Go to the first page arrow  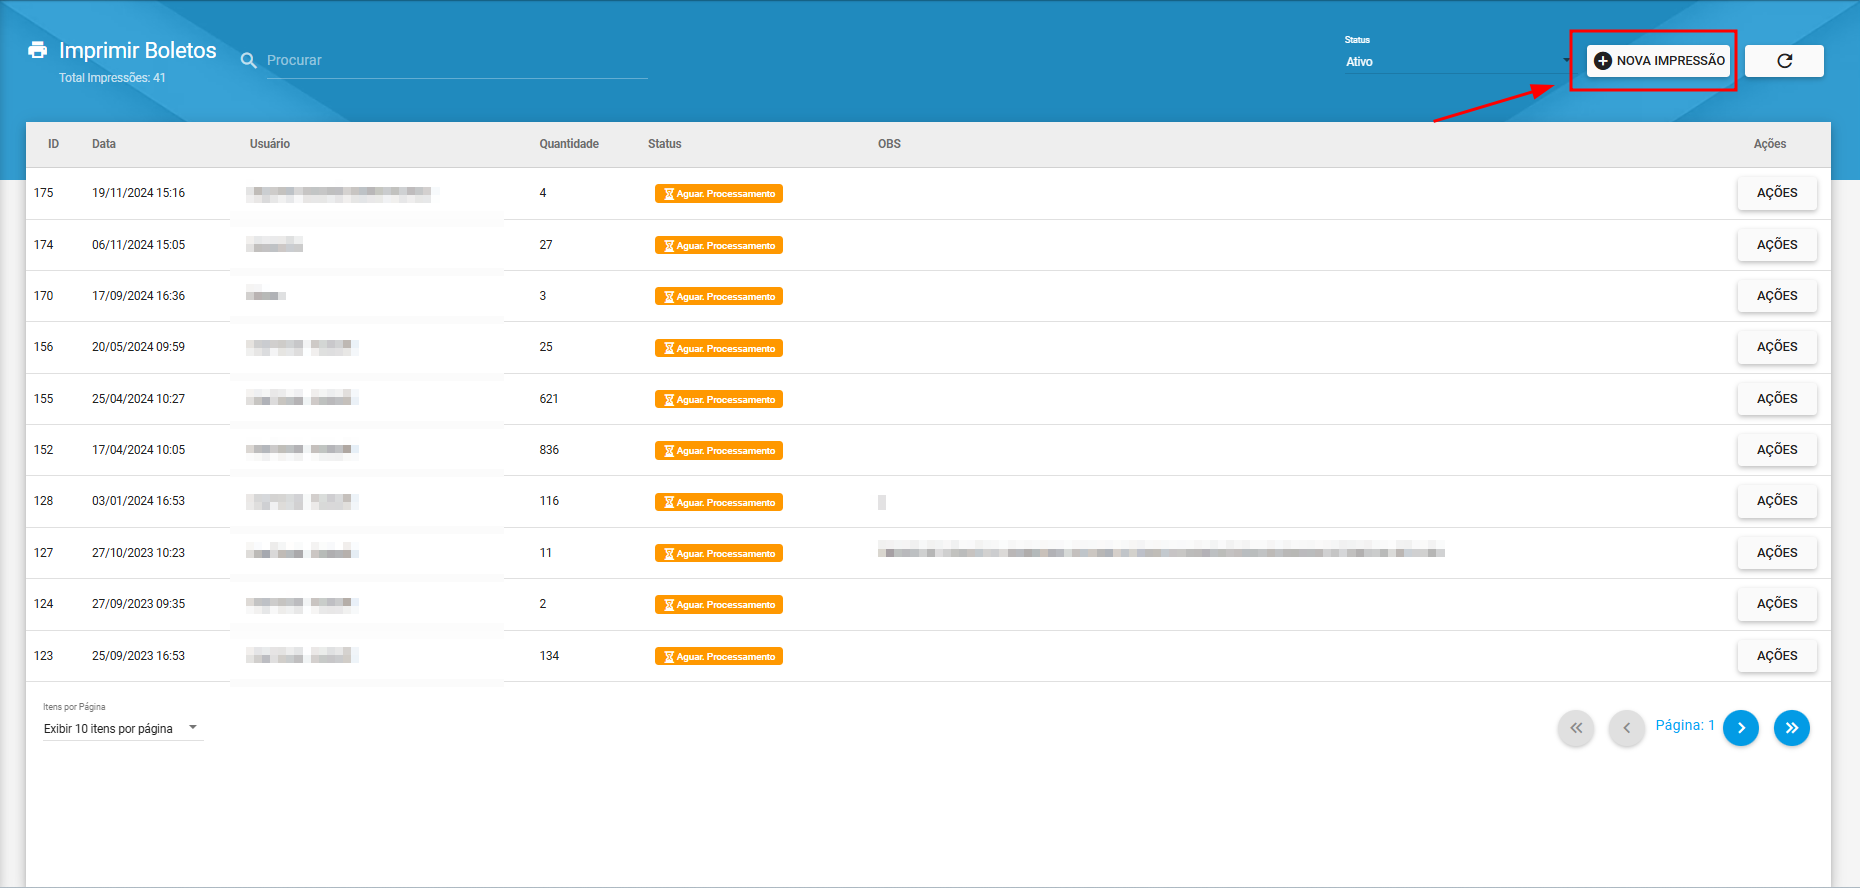[1576, 728]
